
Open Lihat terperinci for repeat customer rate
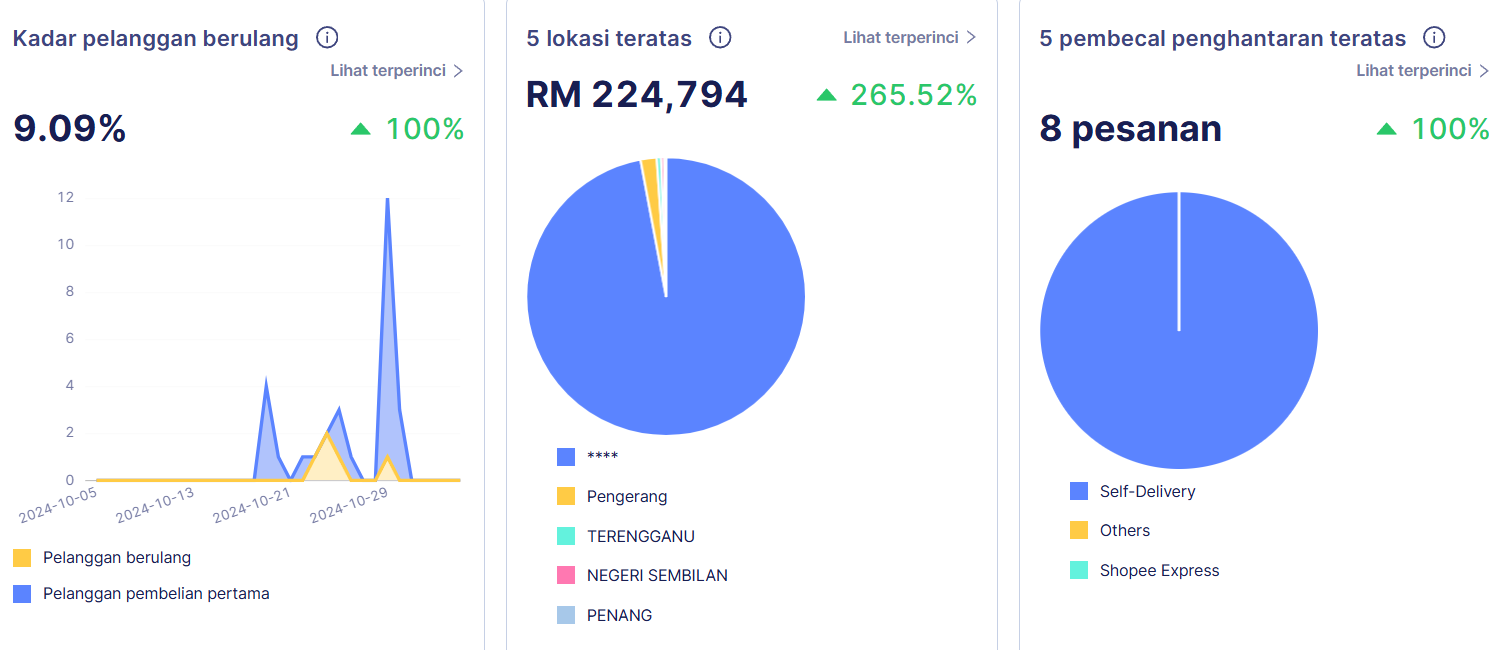[x=397, y=70]
